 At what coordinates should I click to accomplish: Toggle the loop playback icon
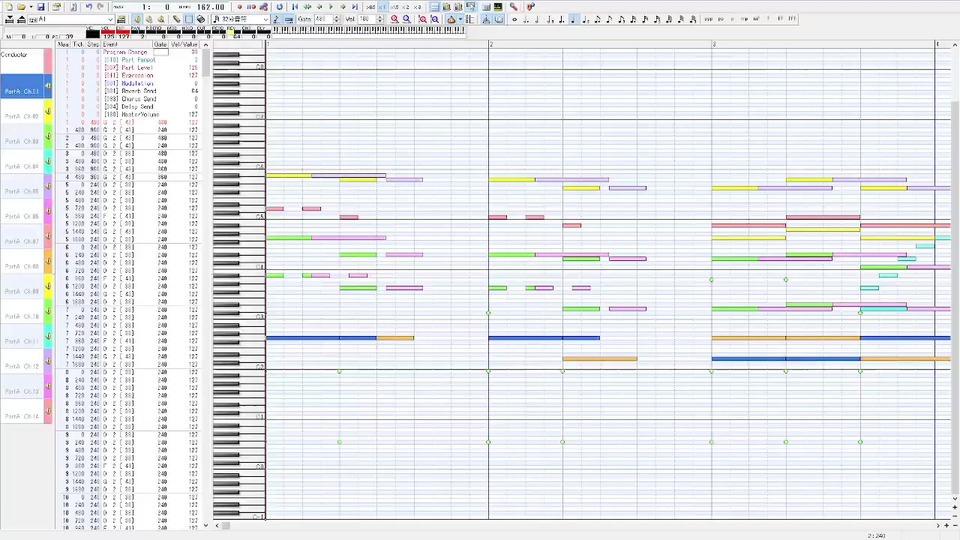[280, 7]
